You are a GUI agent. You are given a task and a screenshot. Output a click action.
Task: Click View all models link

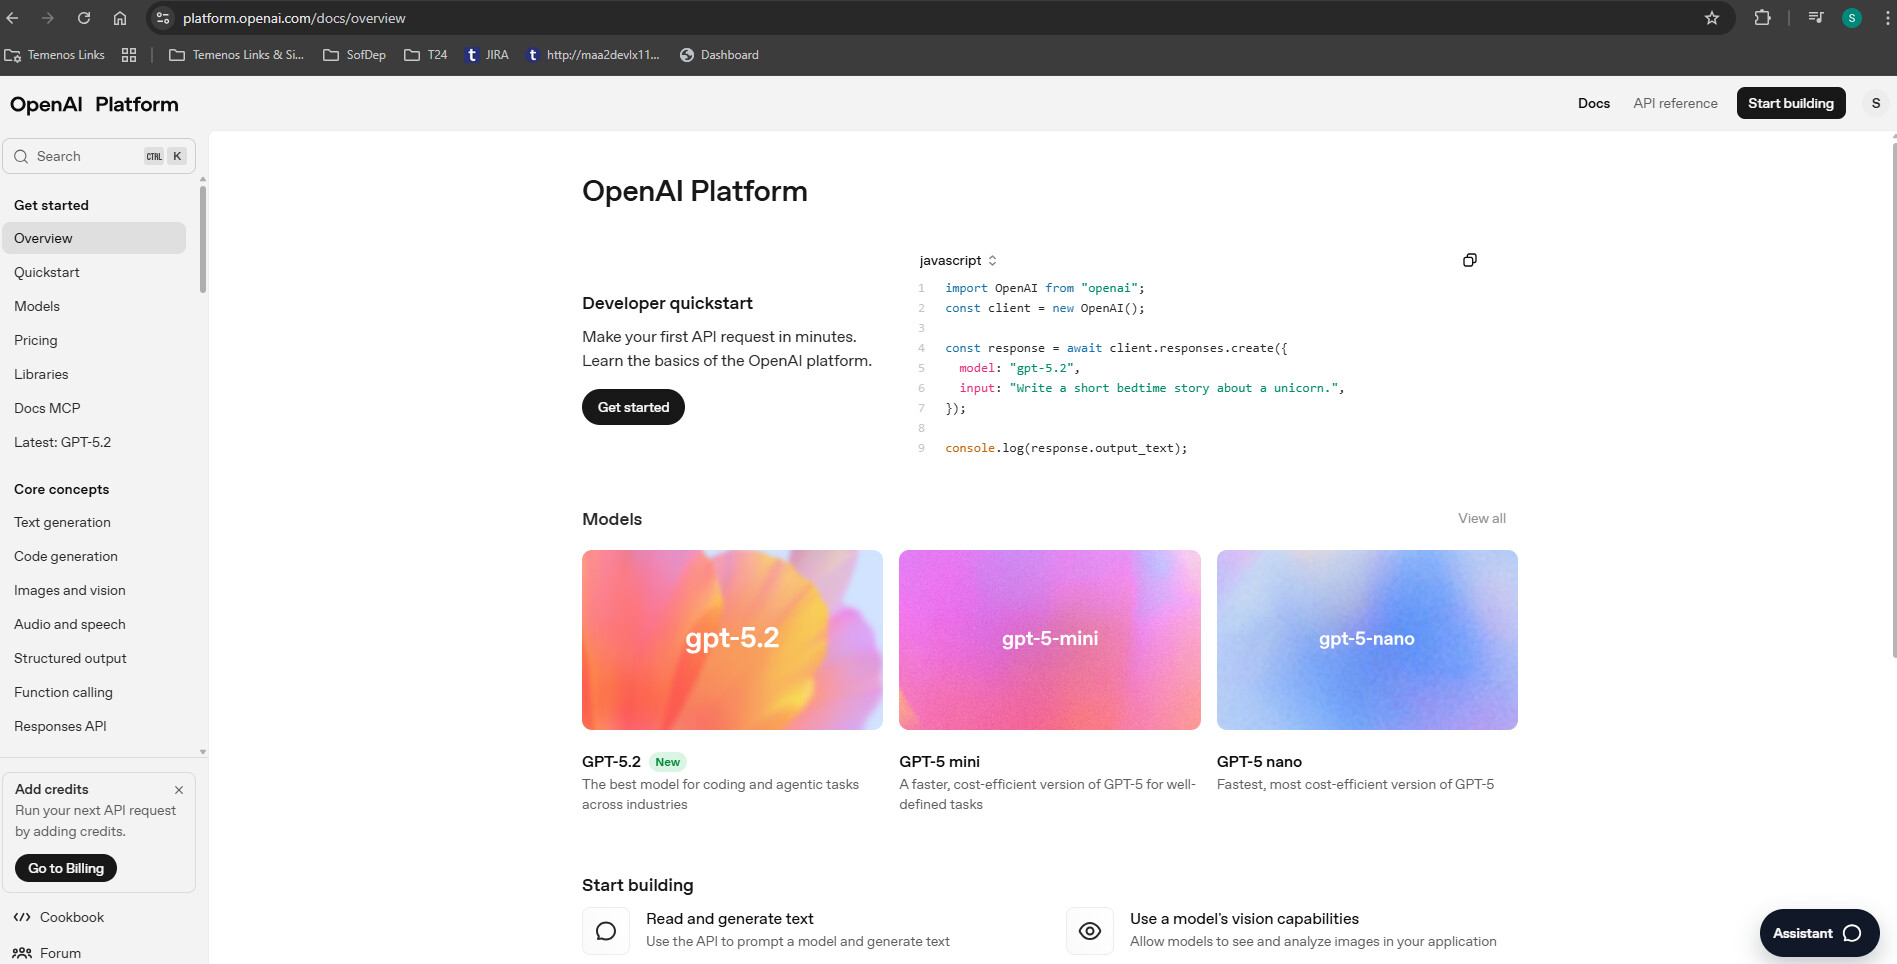(1481, 518)
